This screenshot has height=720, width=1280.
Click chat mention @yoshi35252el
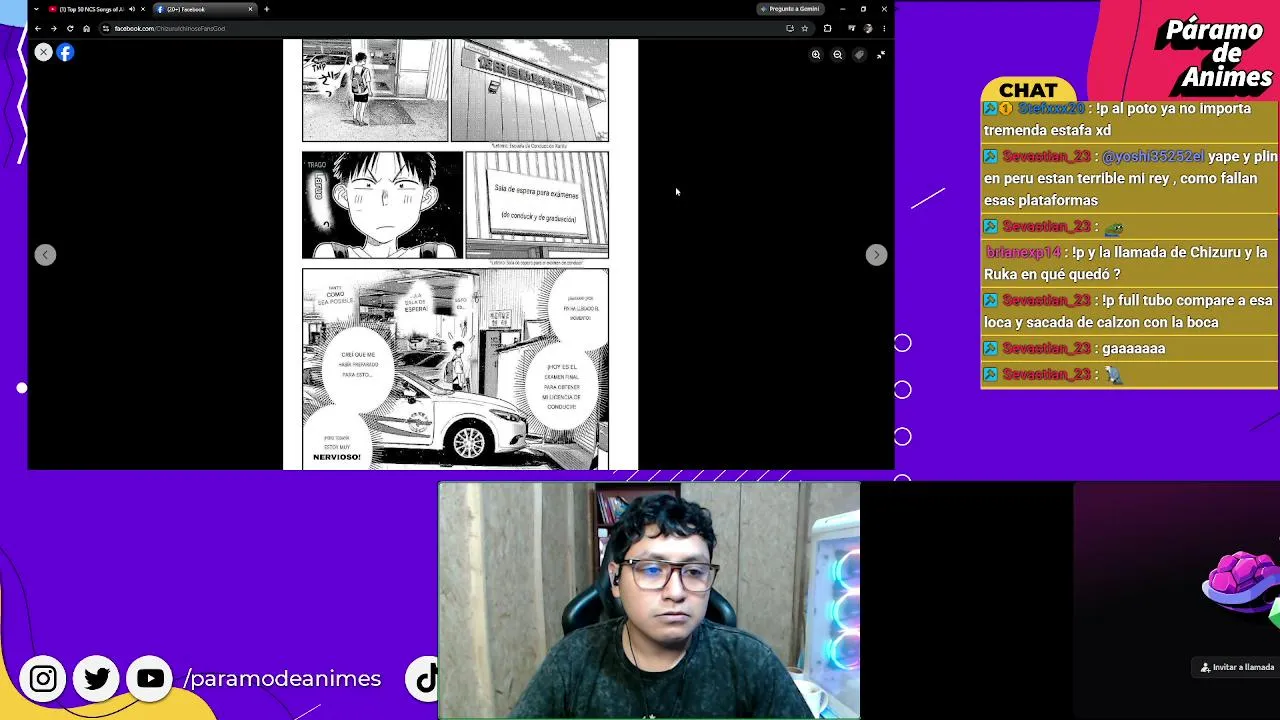point(1153,157)
